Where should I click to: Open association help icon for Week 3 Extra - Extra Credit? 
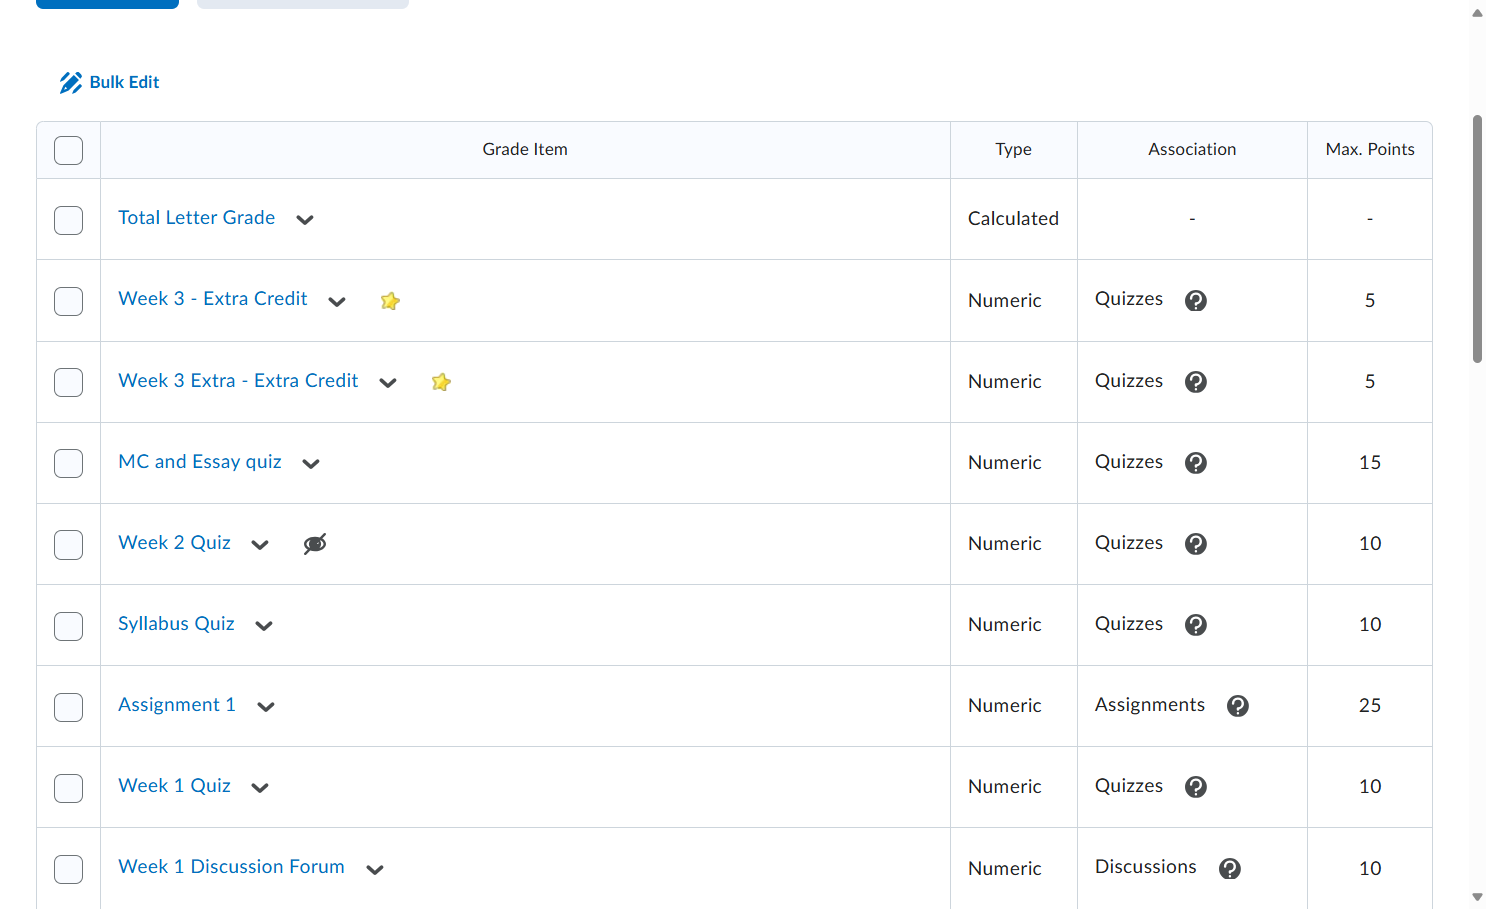pyautogui.click(x=1196, y=382)
